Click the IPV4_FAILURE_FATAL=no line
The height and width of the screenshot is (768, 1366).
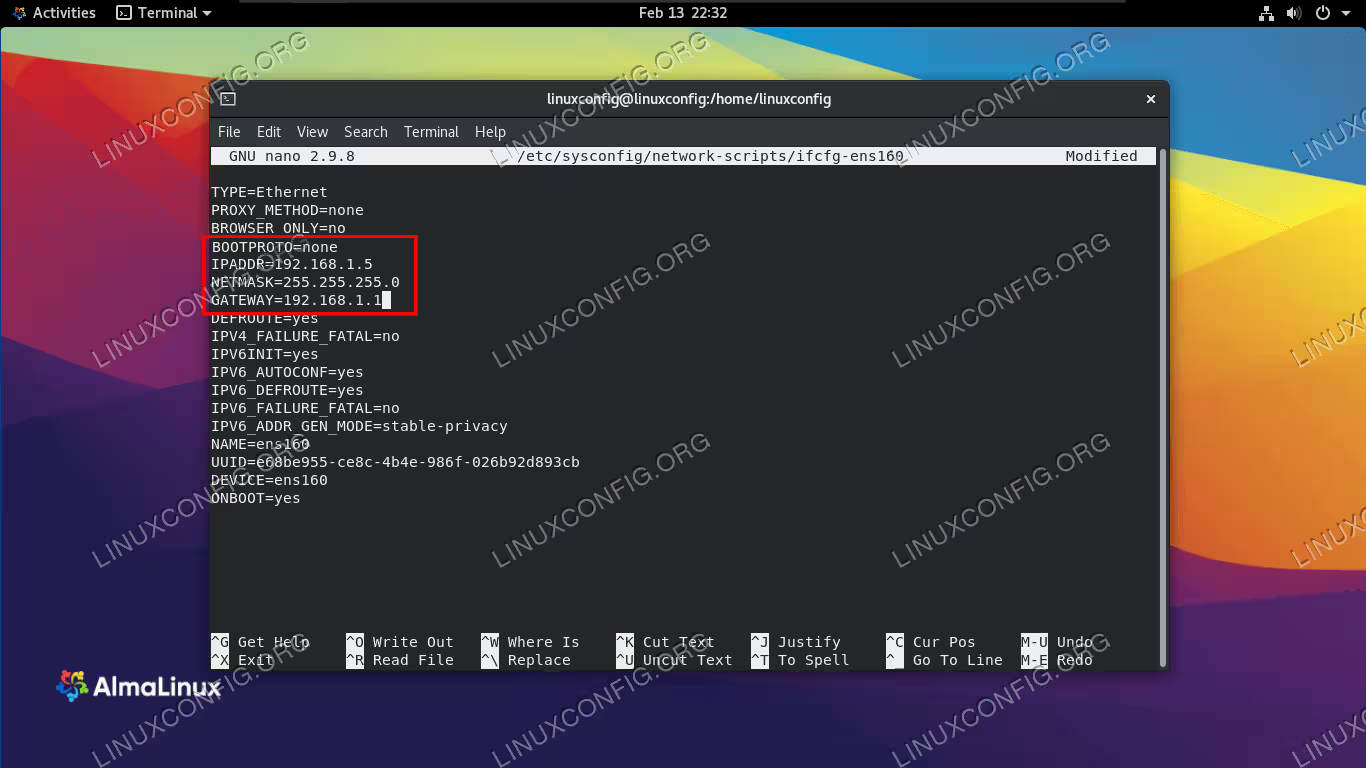click(305, 336)
